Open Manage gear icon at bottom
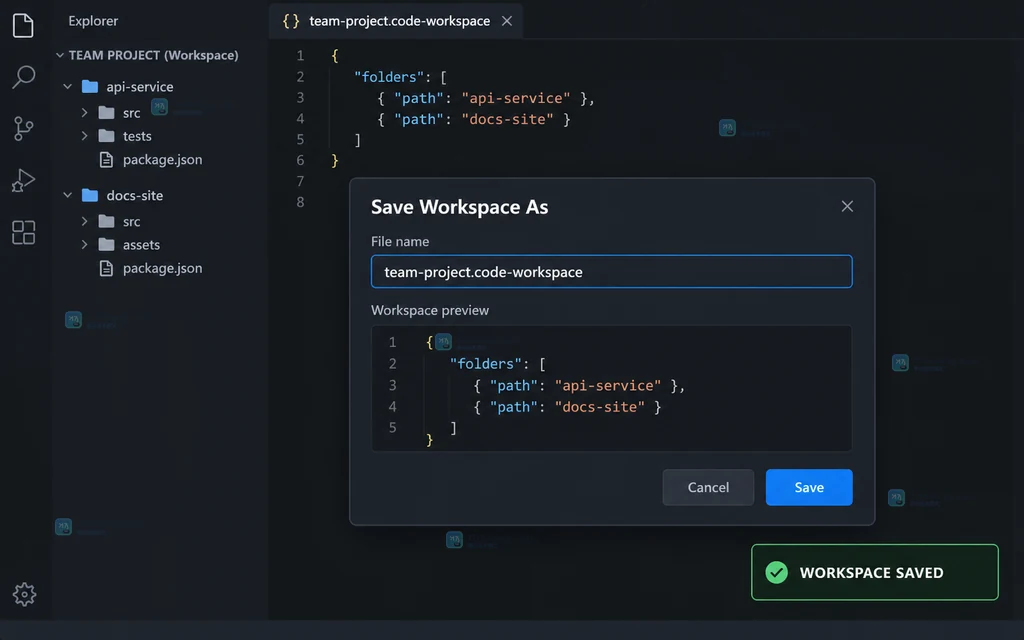Image resolution: width=1024 pixels, height=640 pixels. pyautogui.click(x=24, y=594)
